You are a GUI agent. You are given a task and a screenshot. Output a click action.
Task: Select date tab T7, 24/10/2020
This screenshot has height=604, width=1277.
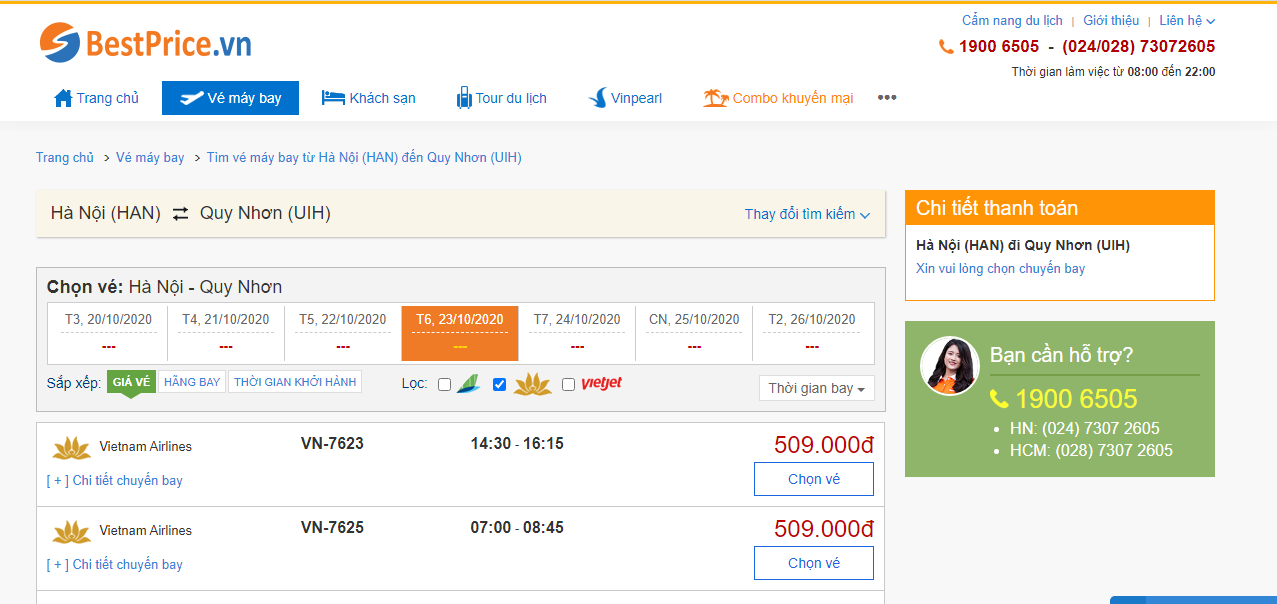coord(577,332)
